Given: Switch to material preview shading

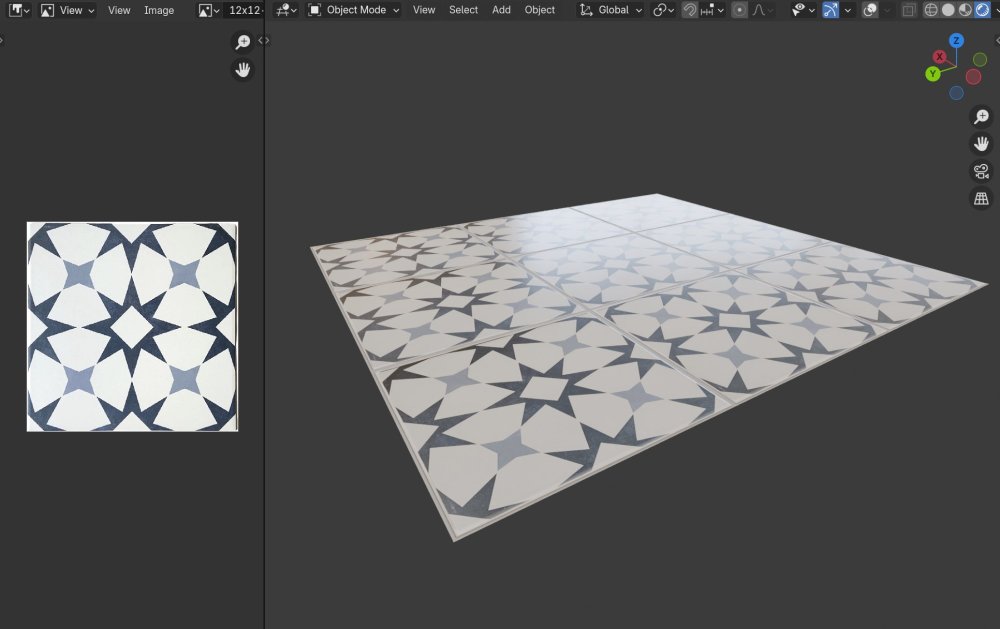Looking at the screenshot, I should 966,10.
